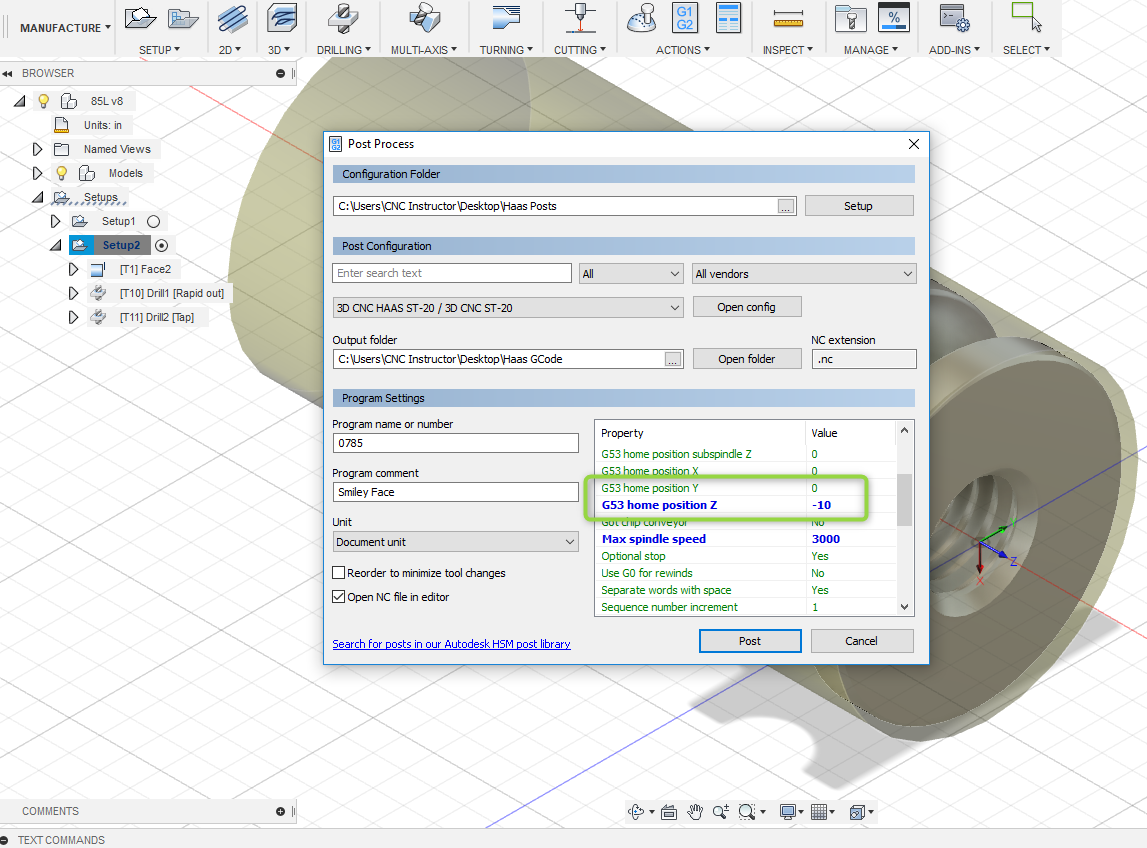Click the Program comment input field
Screen dimensions: 1147x848
[x=455, y=492]
